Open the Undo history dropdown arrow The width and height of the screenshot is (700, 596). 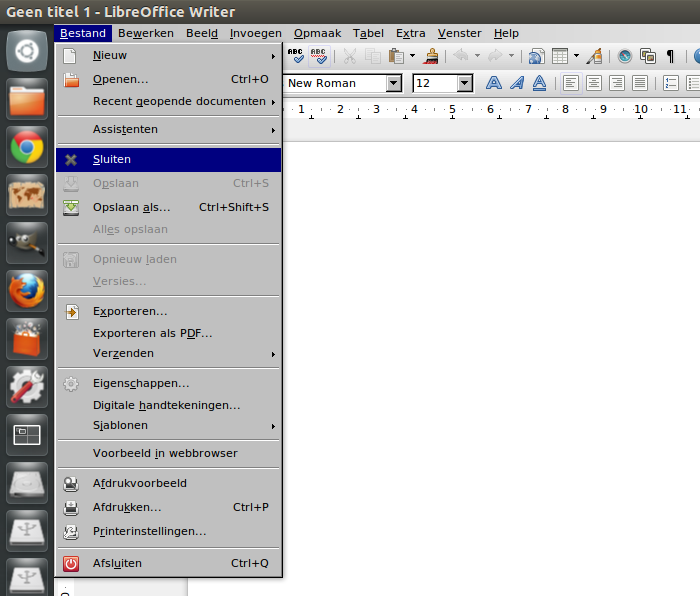coord(477,56)
